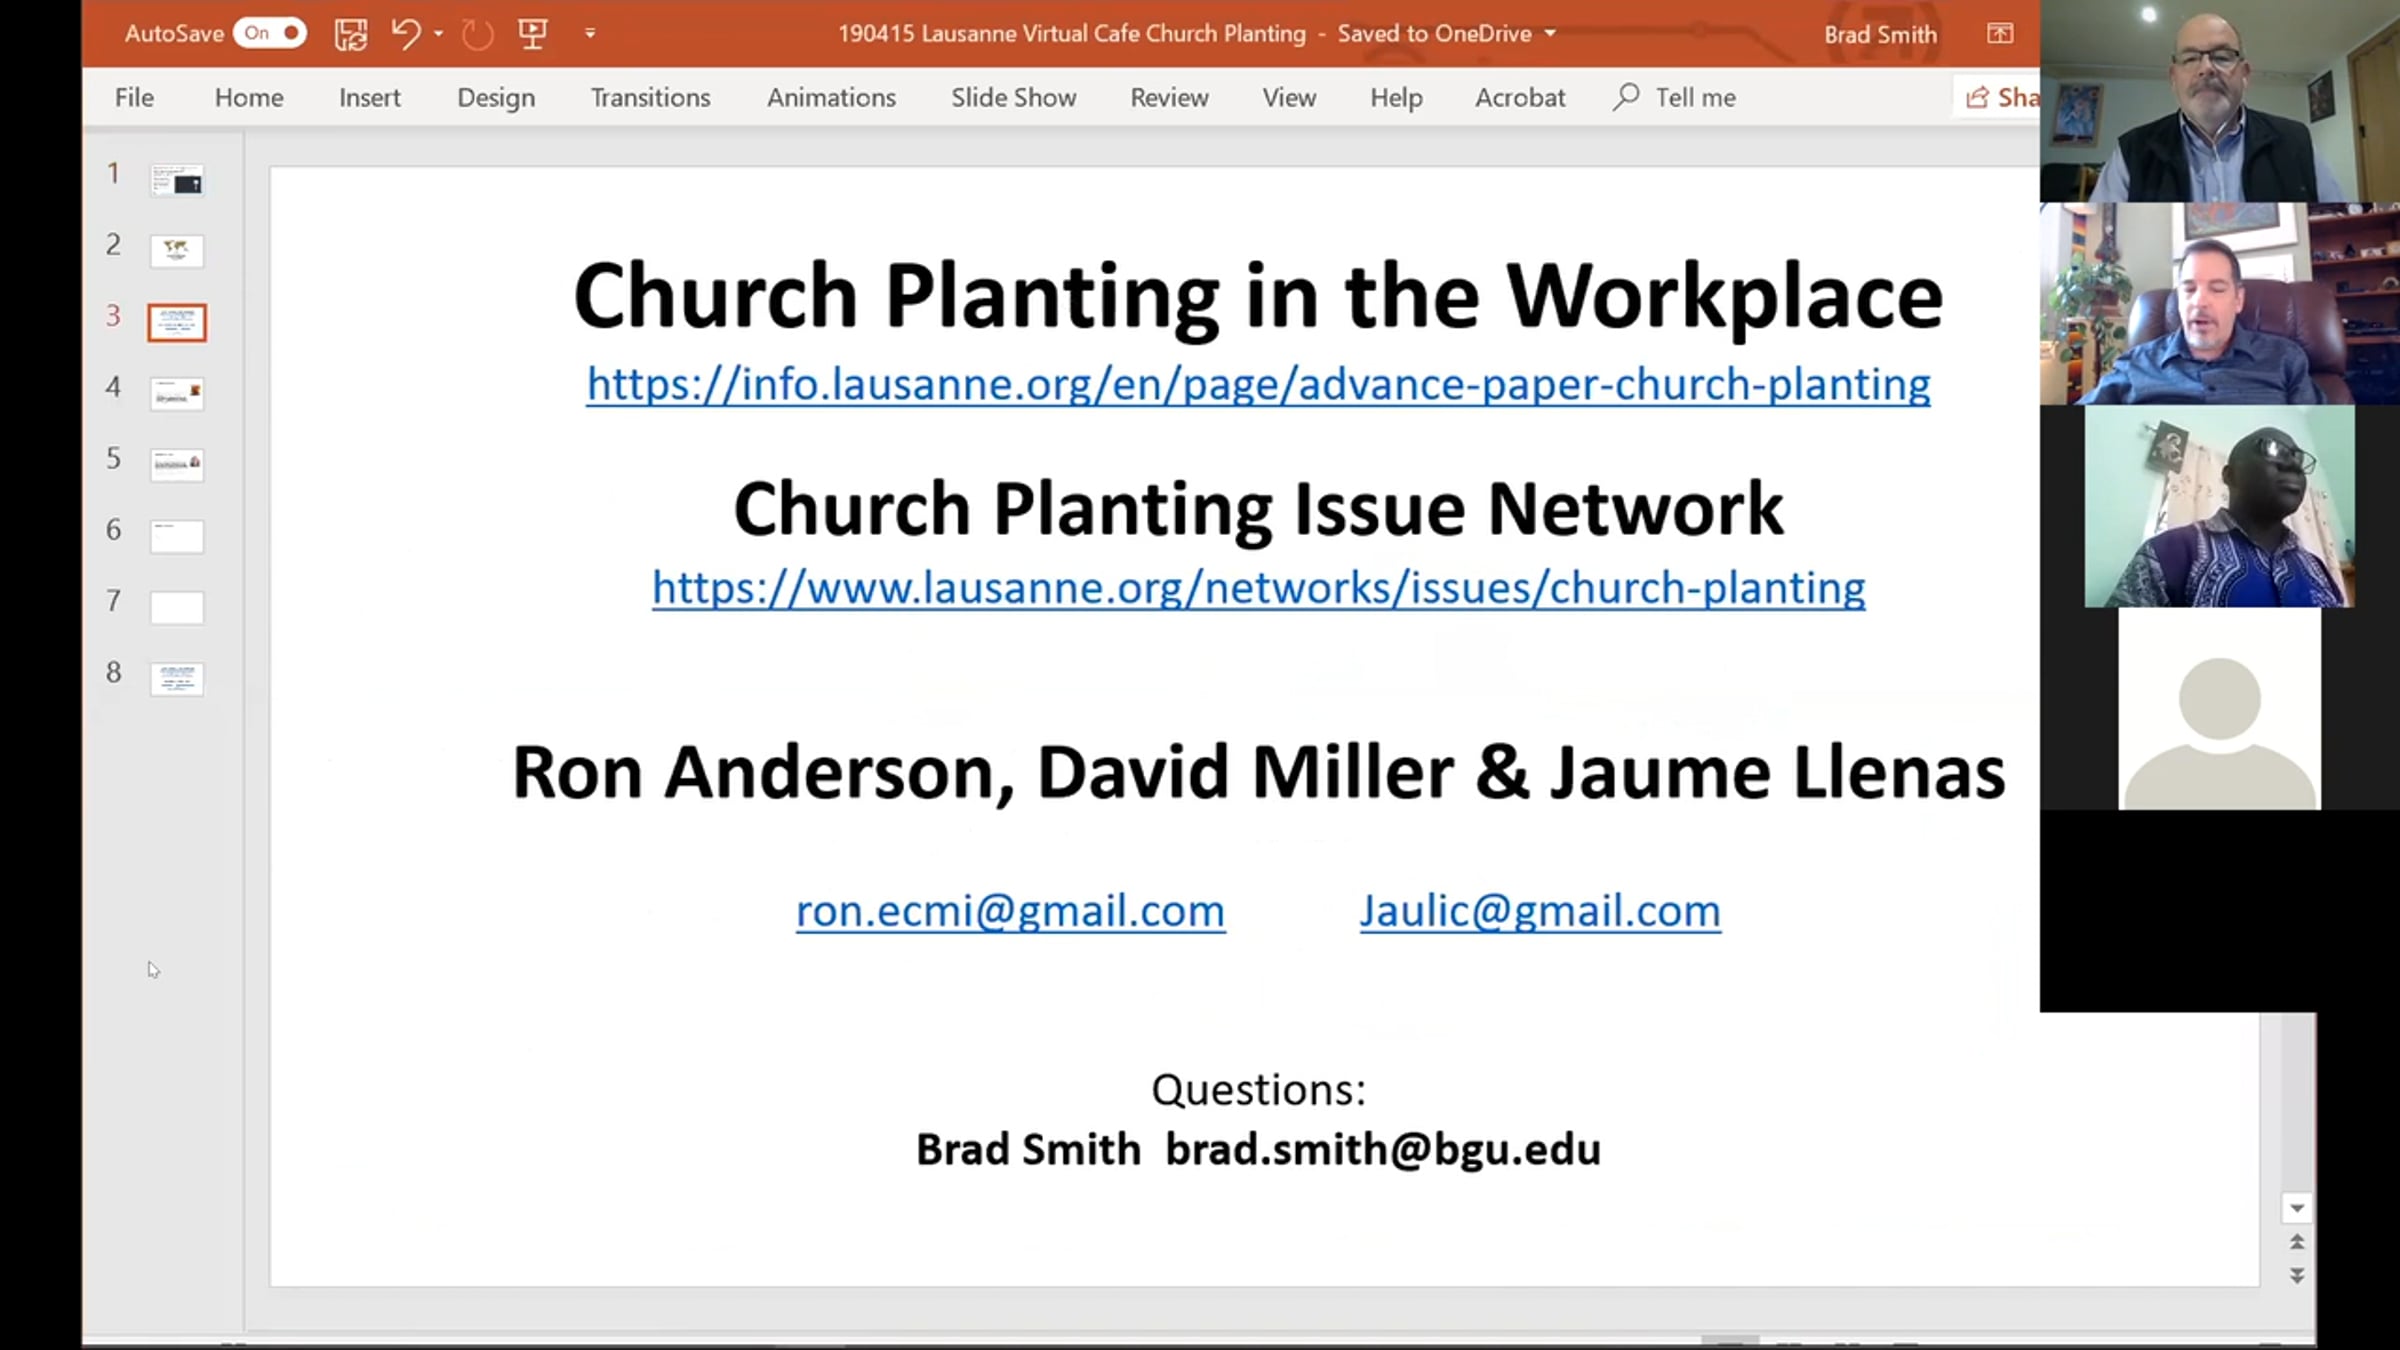The width and height of the screenshot is (2400, 1350).
Task: Click the Share button icon
Action: (1977, 97)
